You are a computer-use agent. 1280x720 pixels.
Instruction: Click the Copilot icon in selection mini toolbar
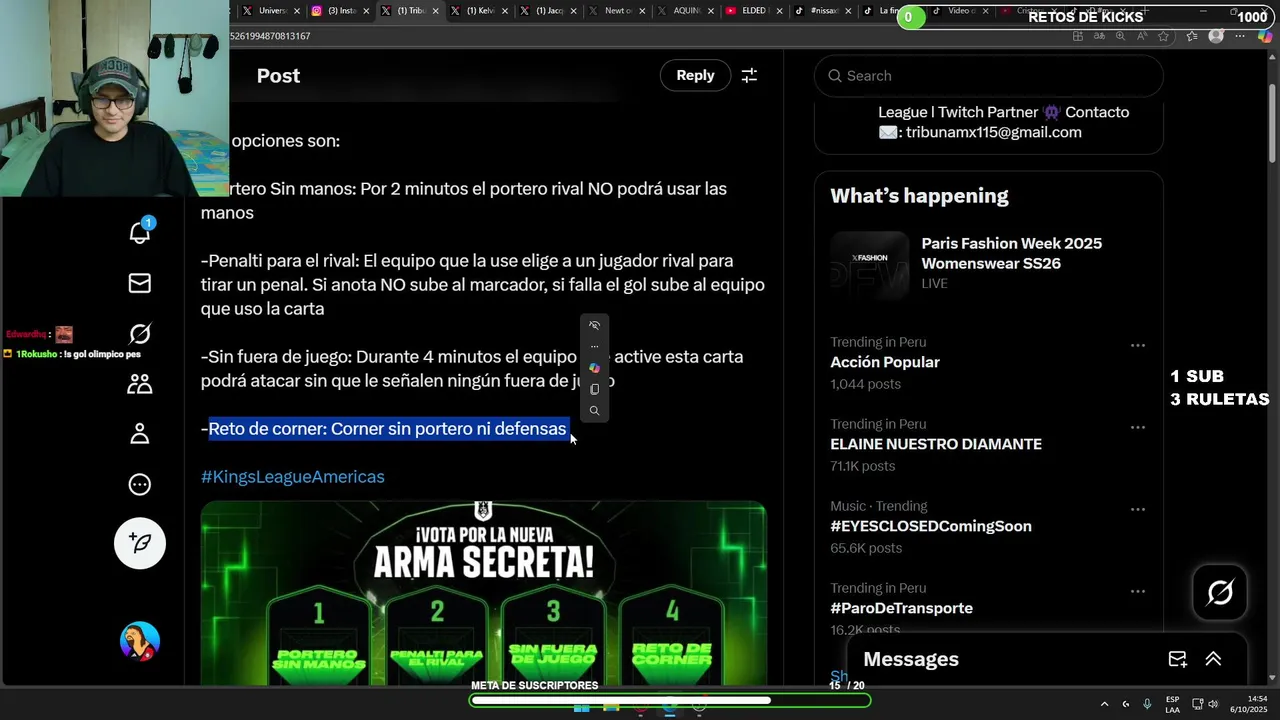click(x=594, y=368)
